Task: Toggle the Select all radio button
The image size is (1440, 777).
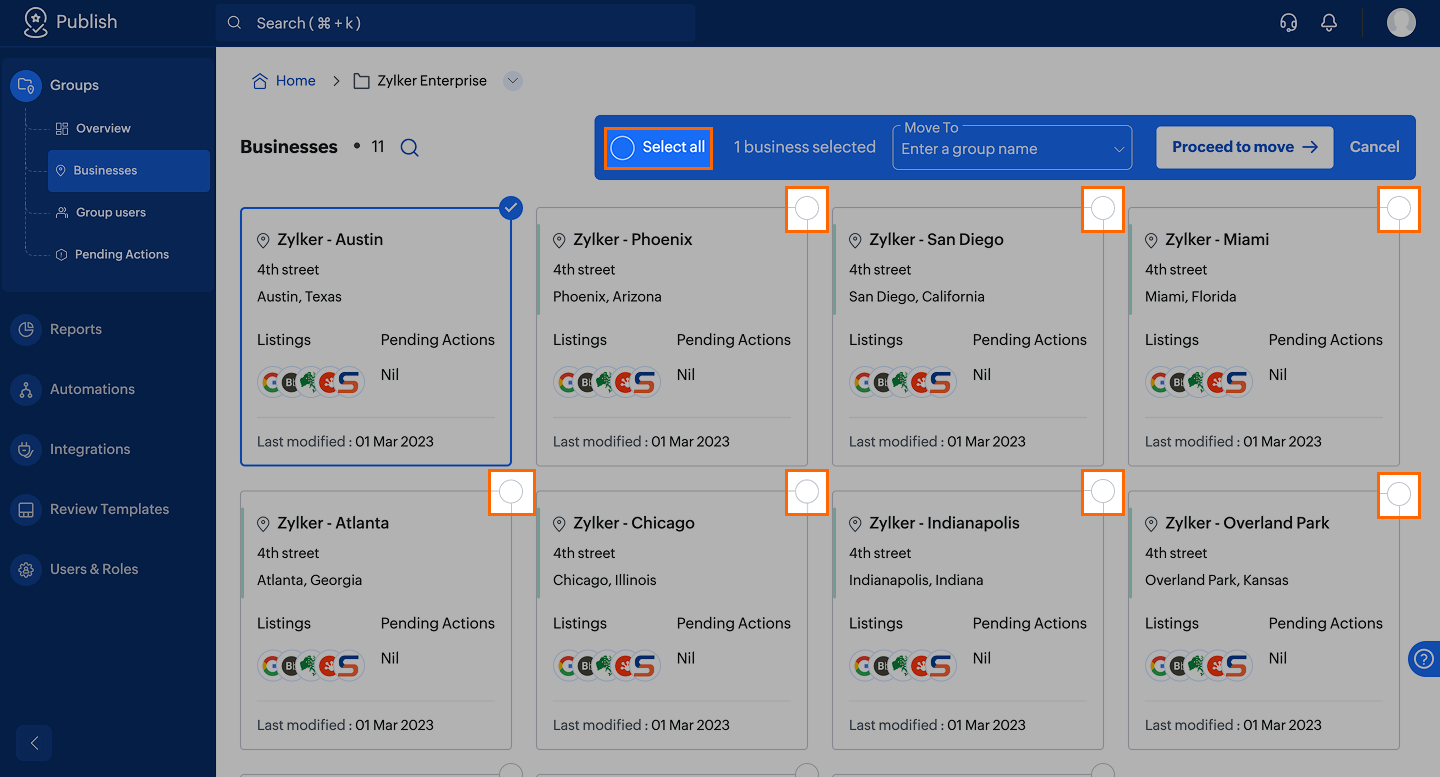Action: (x=623, y=148)
